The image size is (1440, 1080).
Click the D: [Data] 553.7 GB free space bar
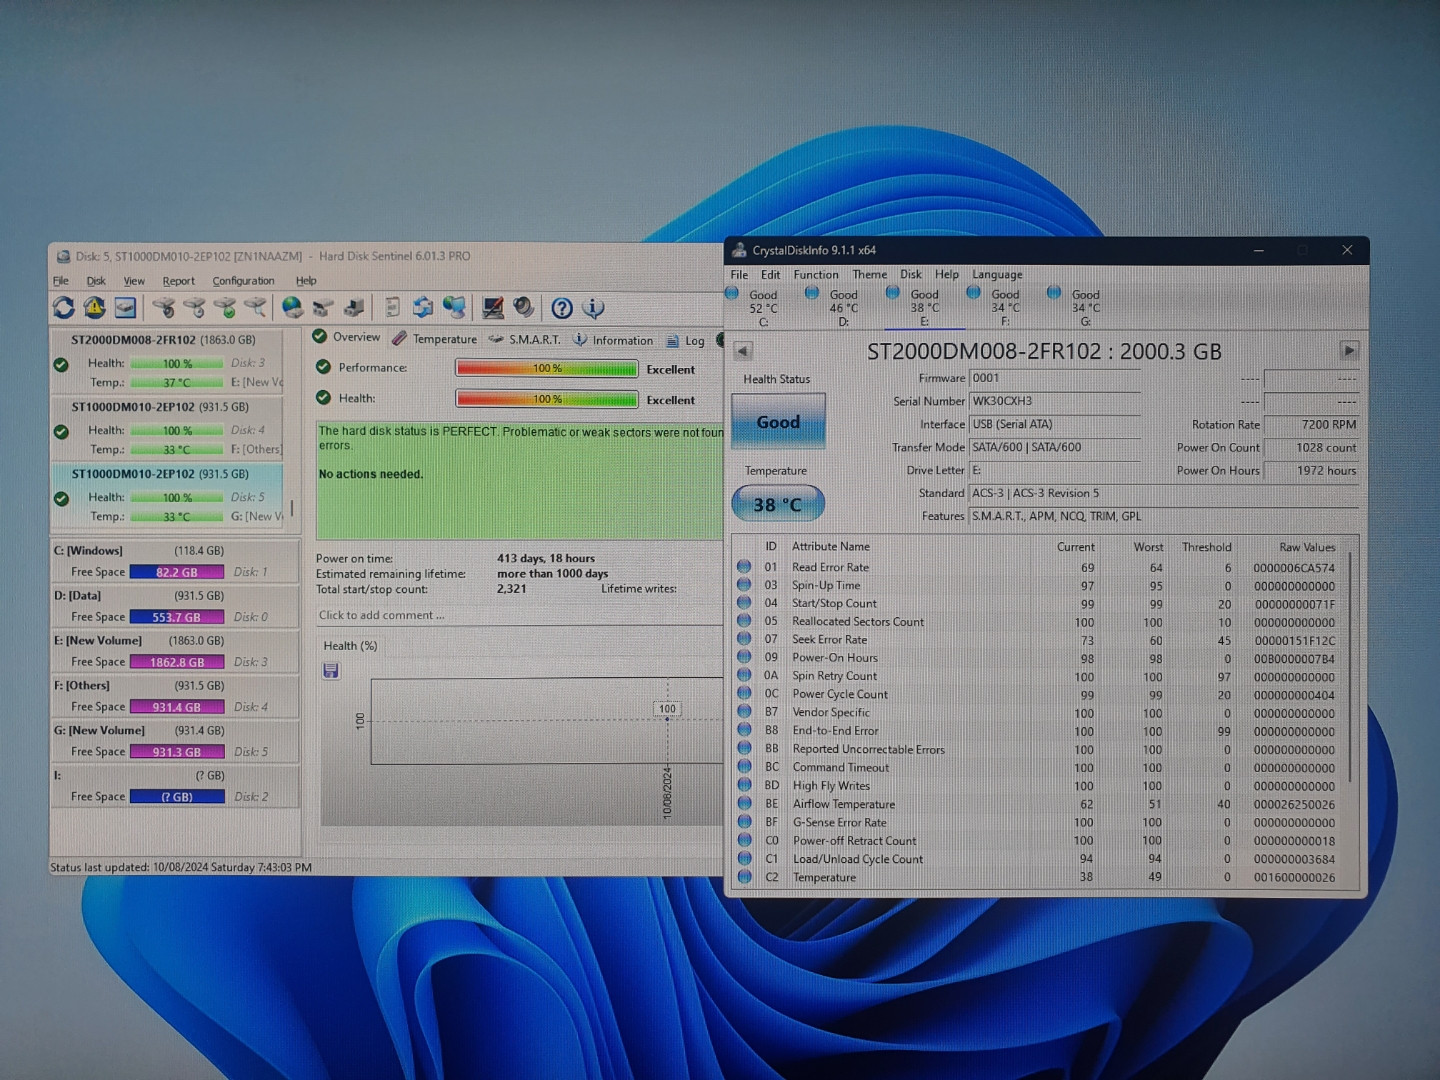pos(177,617)
